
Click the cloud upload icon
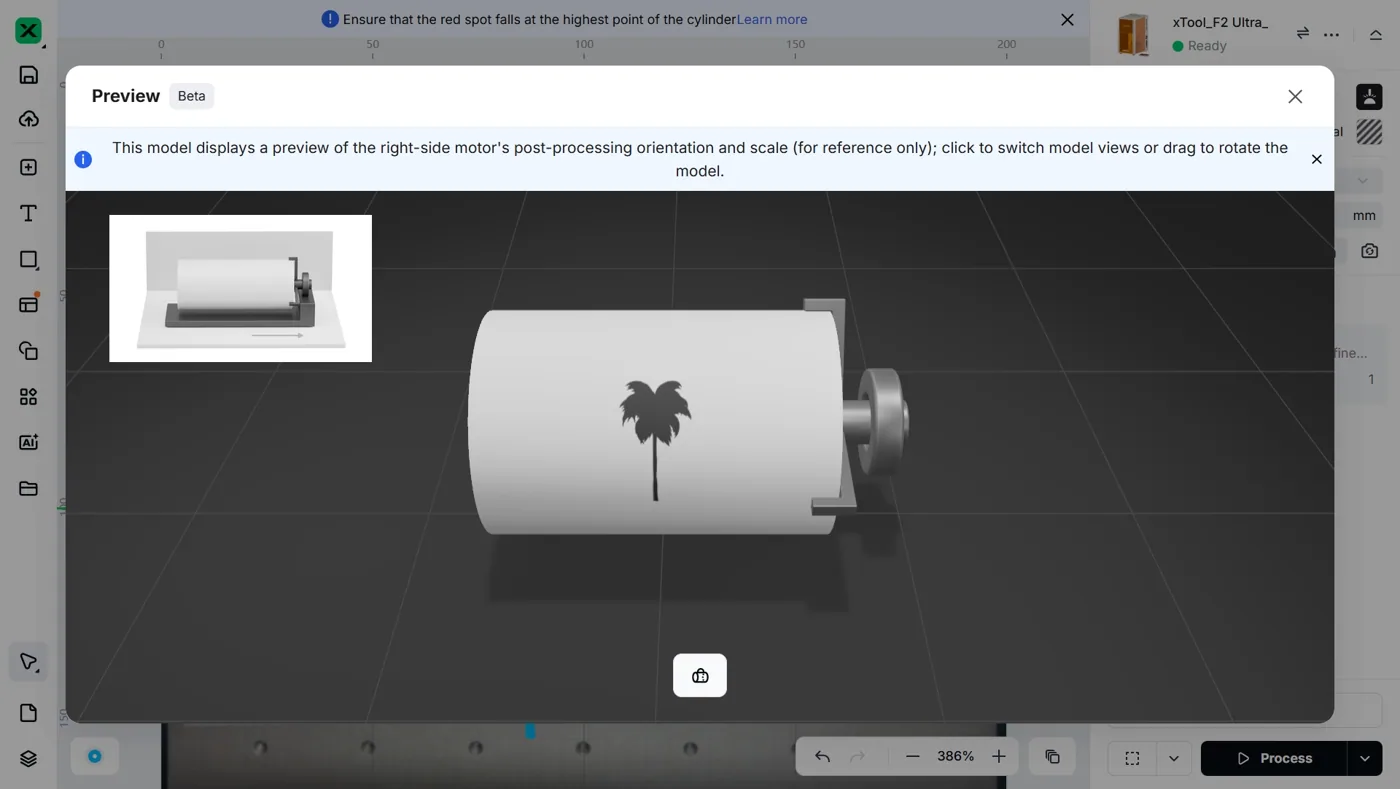coord(29,119)
